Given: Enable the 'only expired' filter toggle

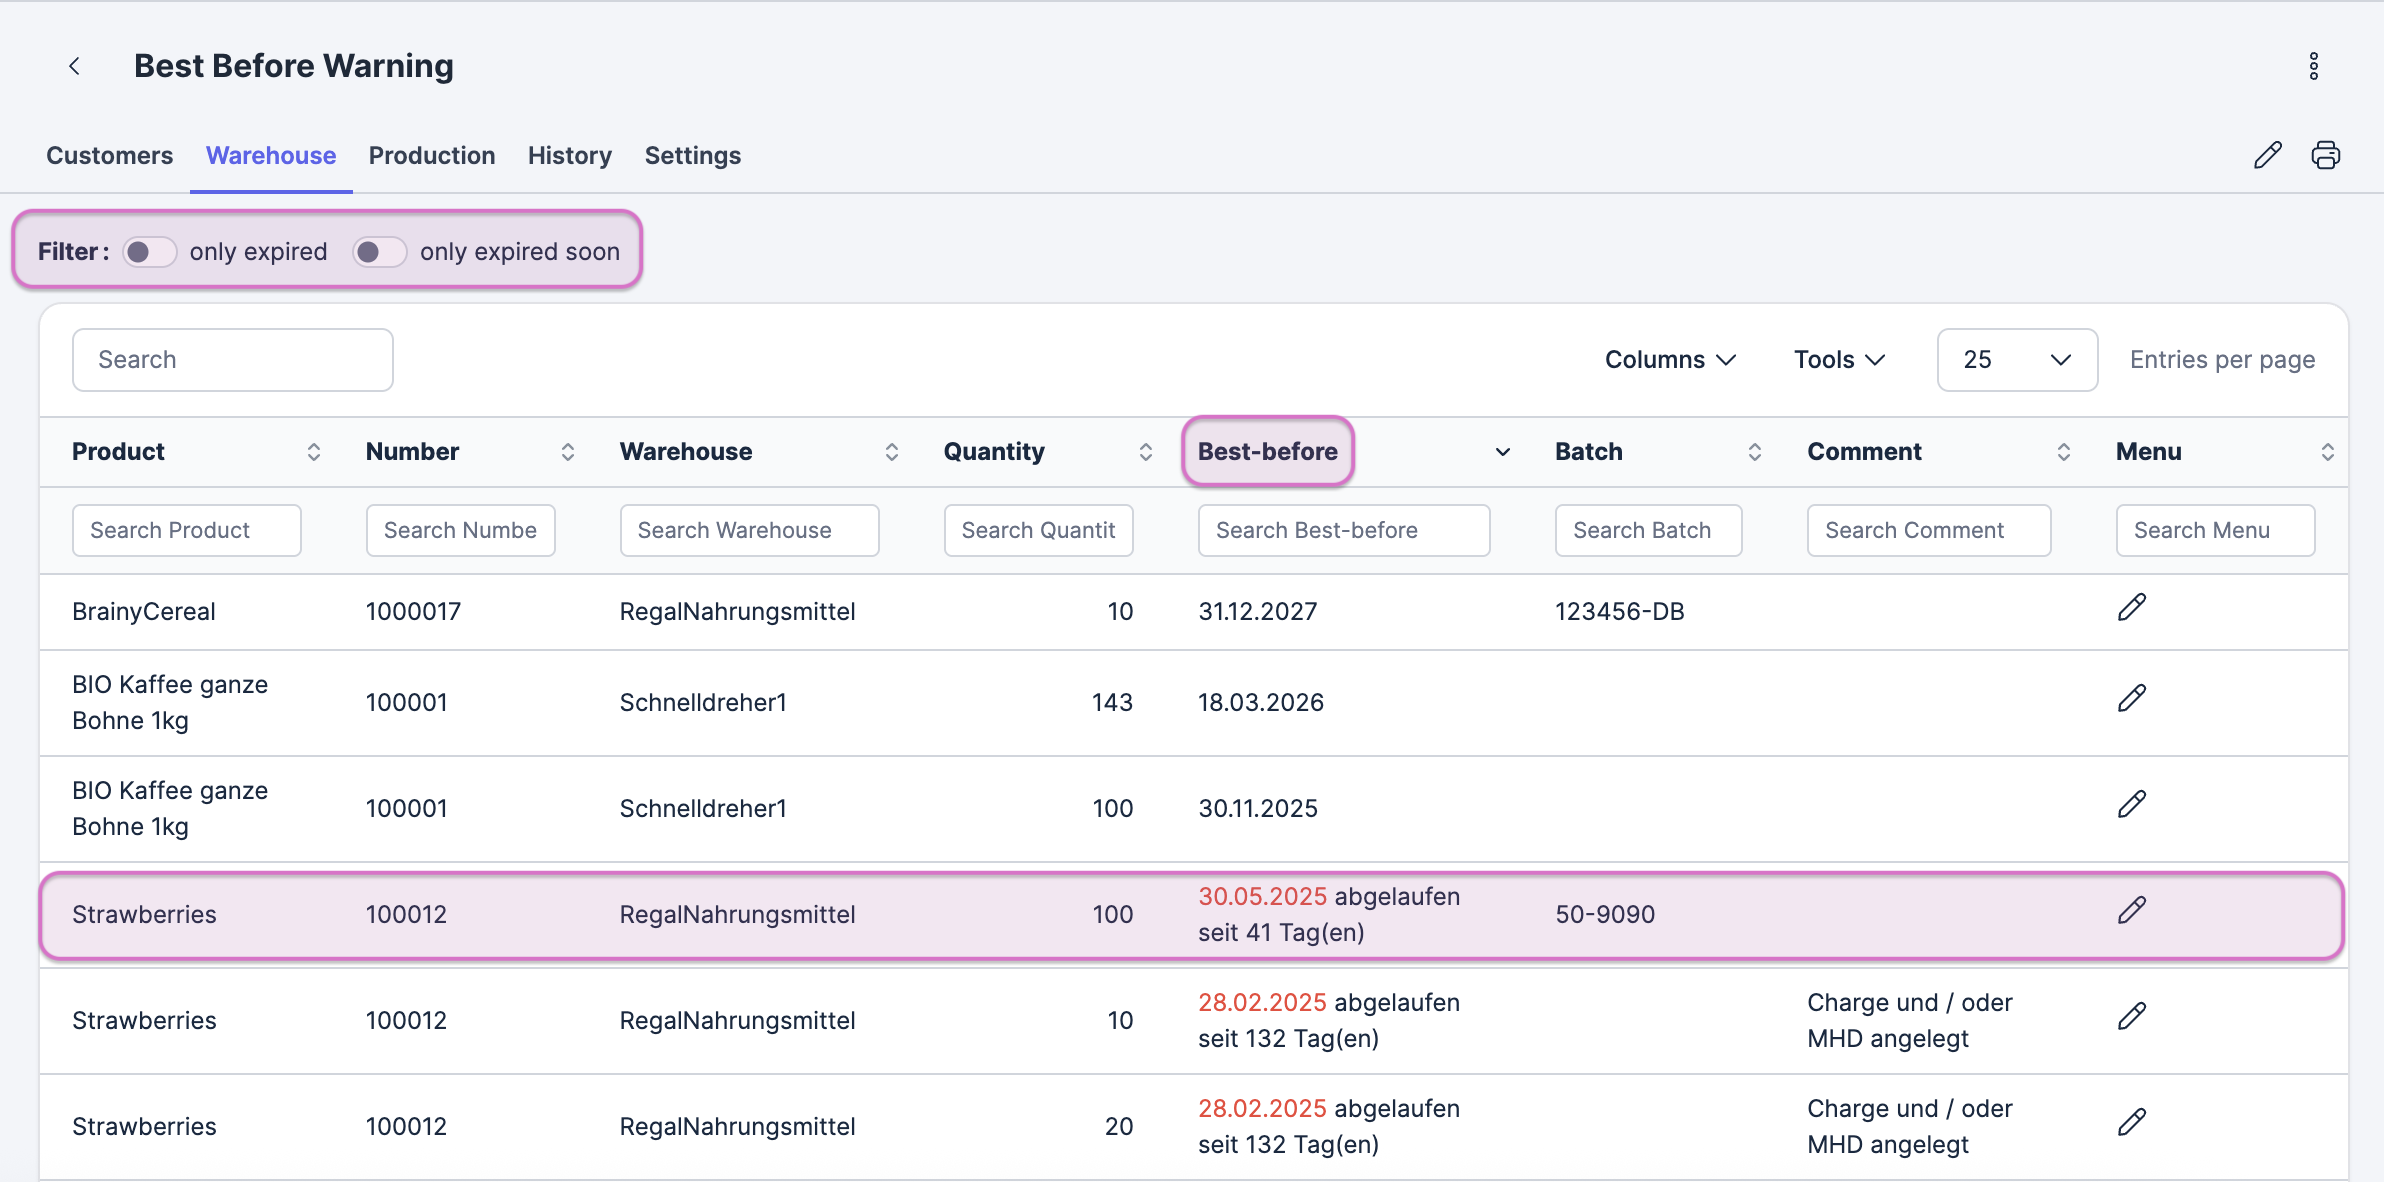Looking at the screenshot, I should (150, 252).
